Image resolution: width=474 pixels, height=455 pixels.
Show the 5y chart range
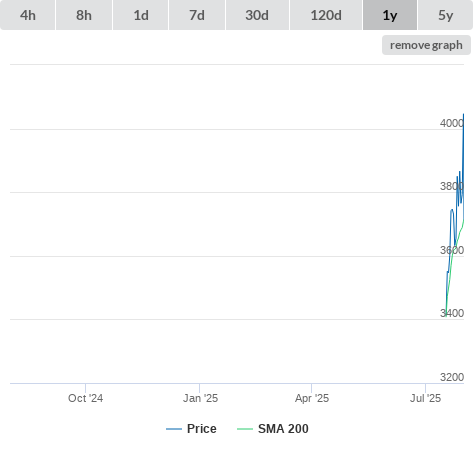click(x=445, y=15)
